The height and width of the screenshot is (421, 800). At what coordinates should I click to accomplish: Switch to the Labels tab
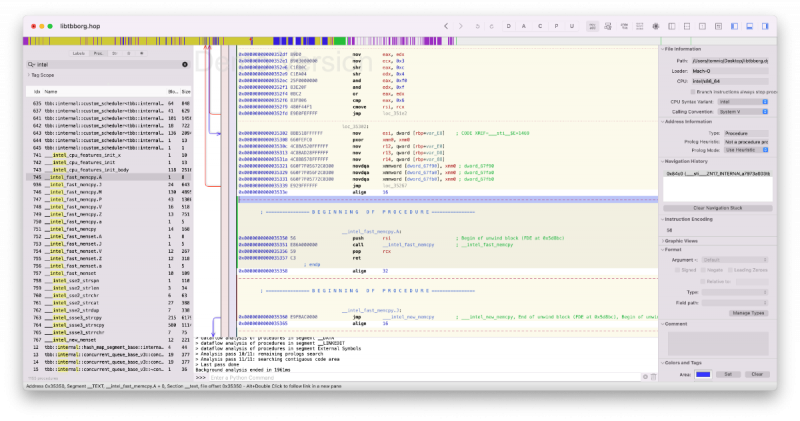click(79, 52)
